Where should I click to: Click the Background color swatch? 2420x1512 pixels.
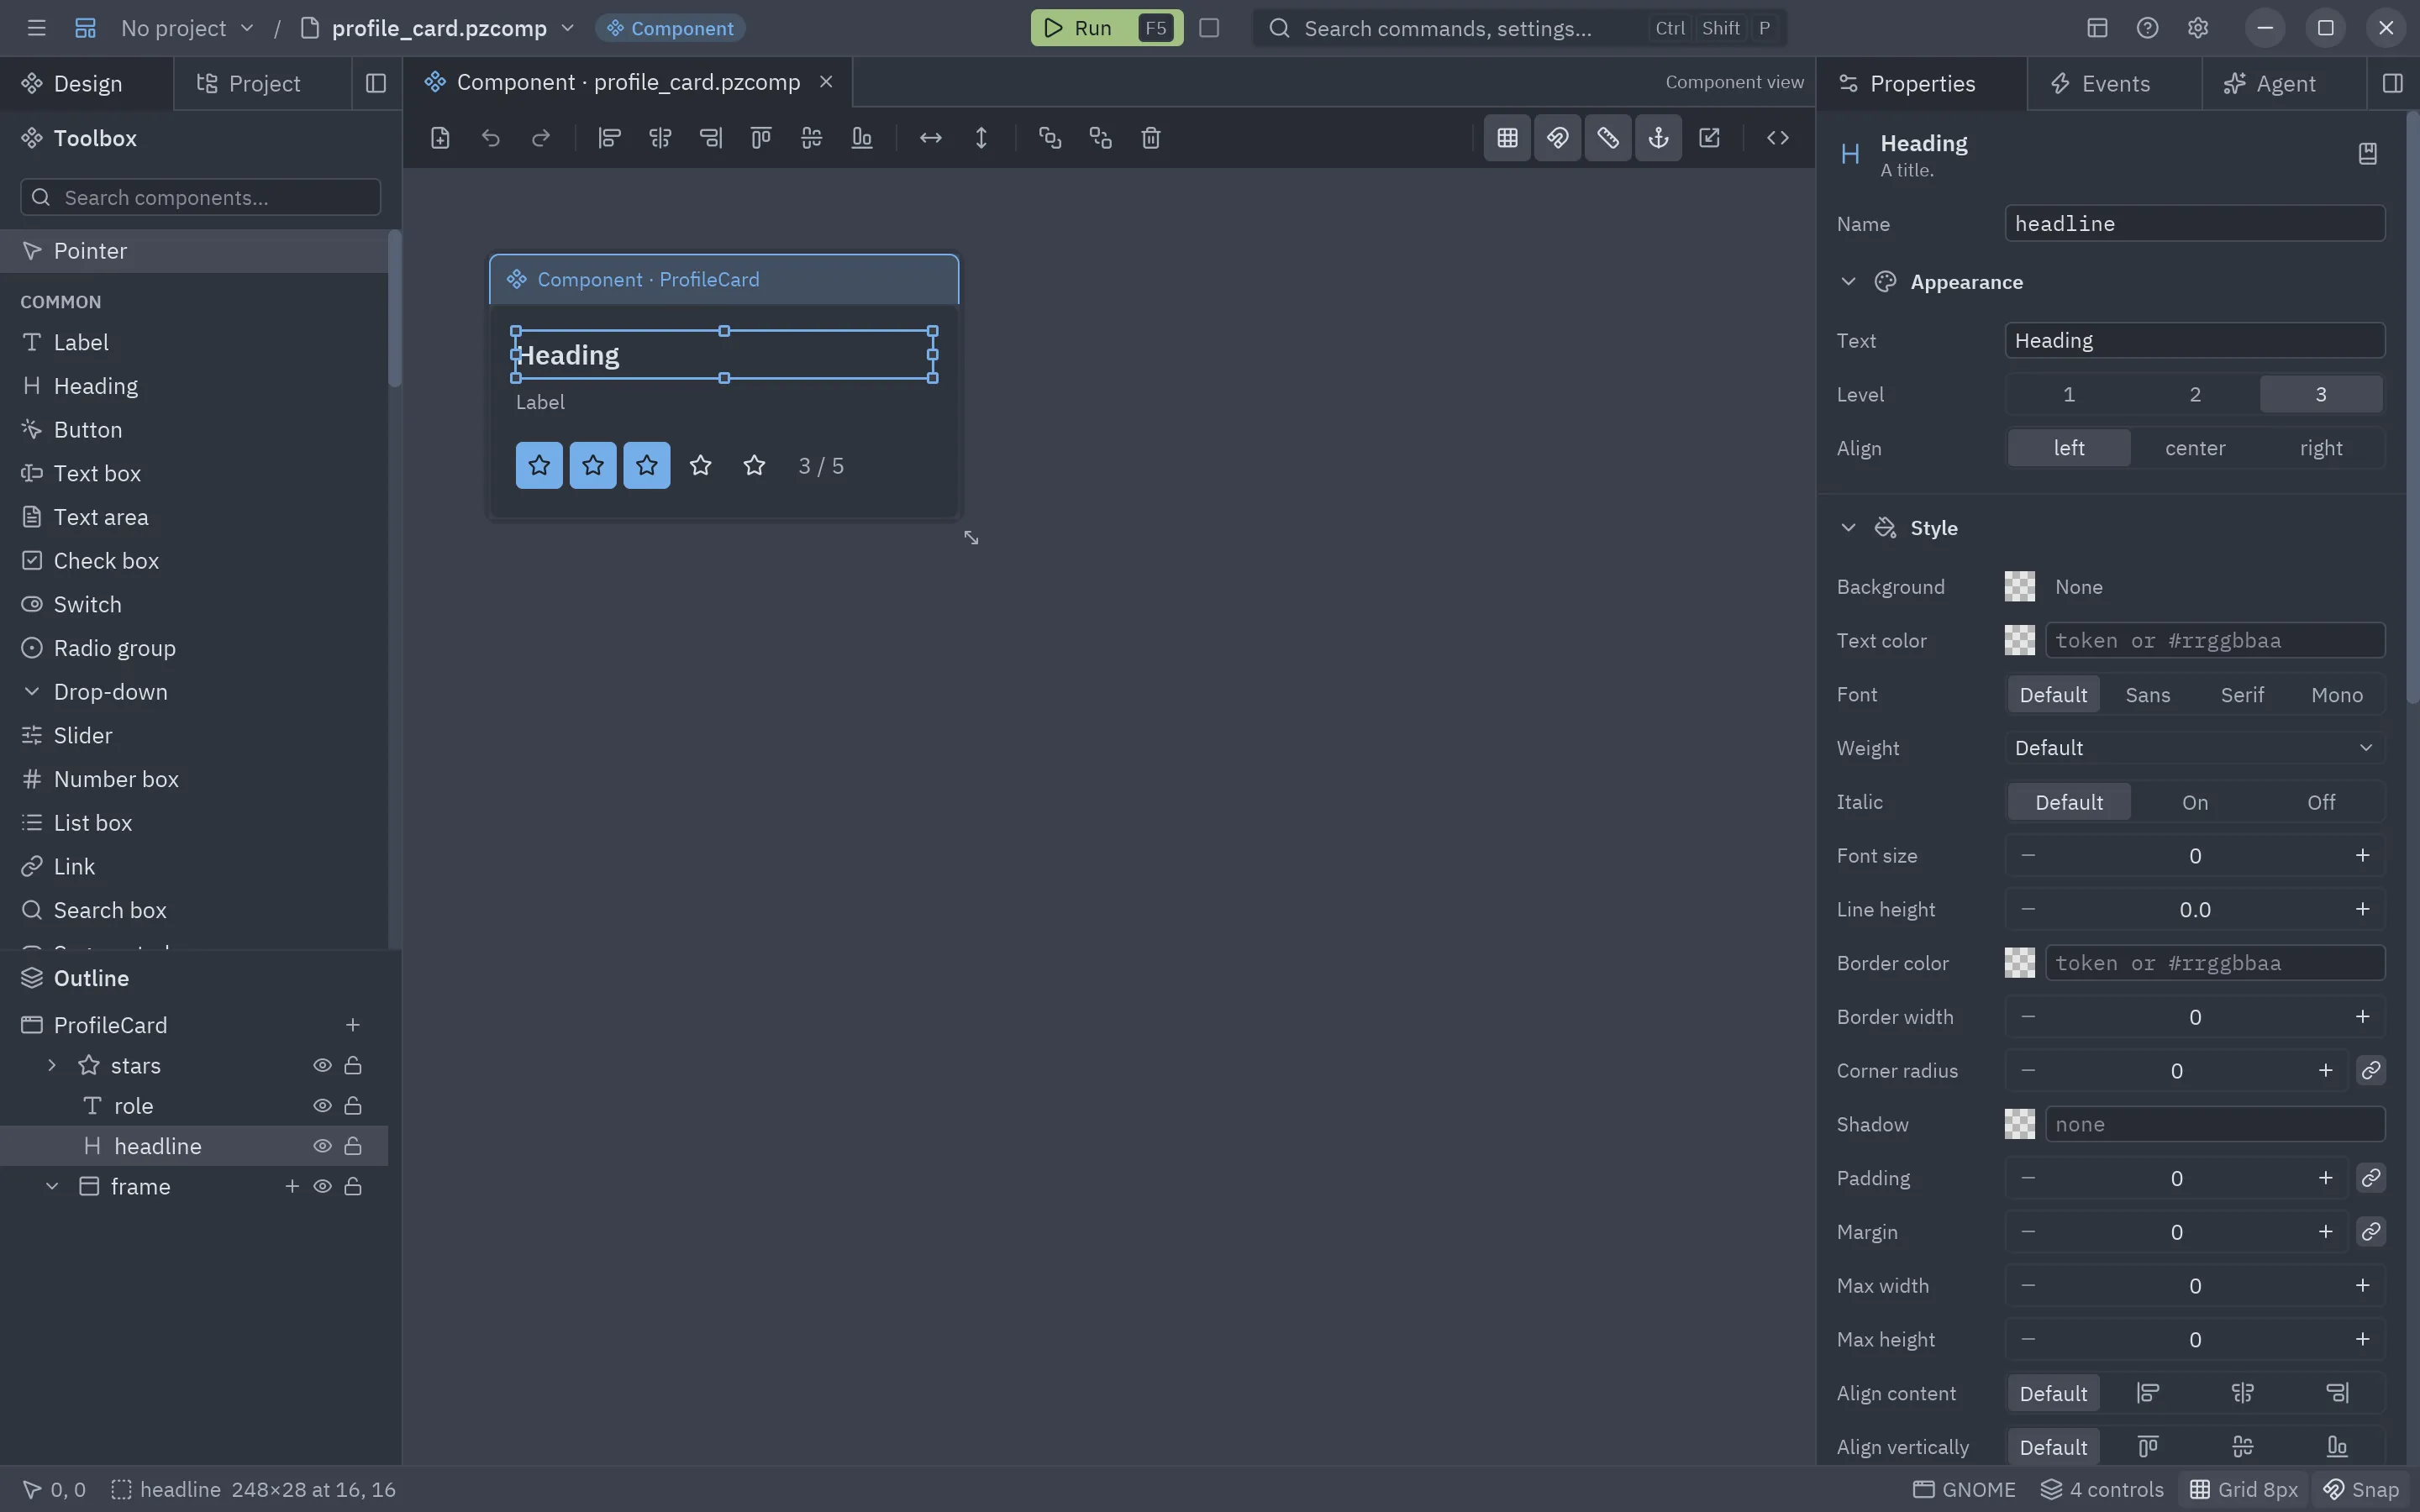coord(2019,587)
